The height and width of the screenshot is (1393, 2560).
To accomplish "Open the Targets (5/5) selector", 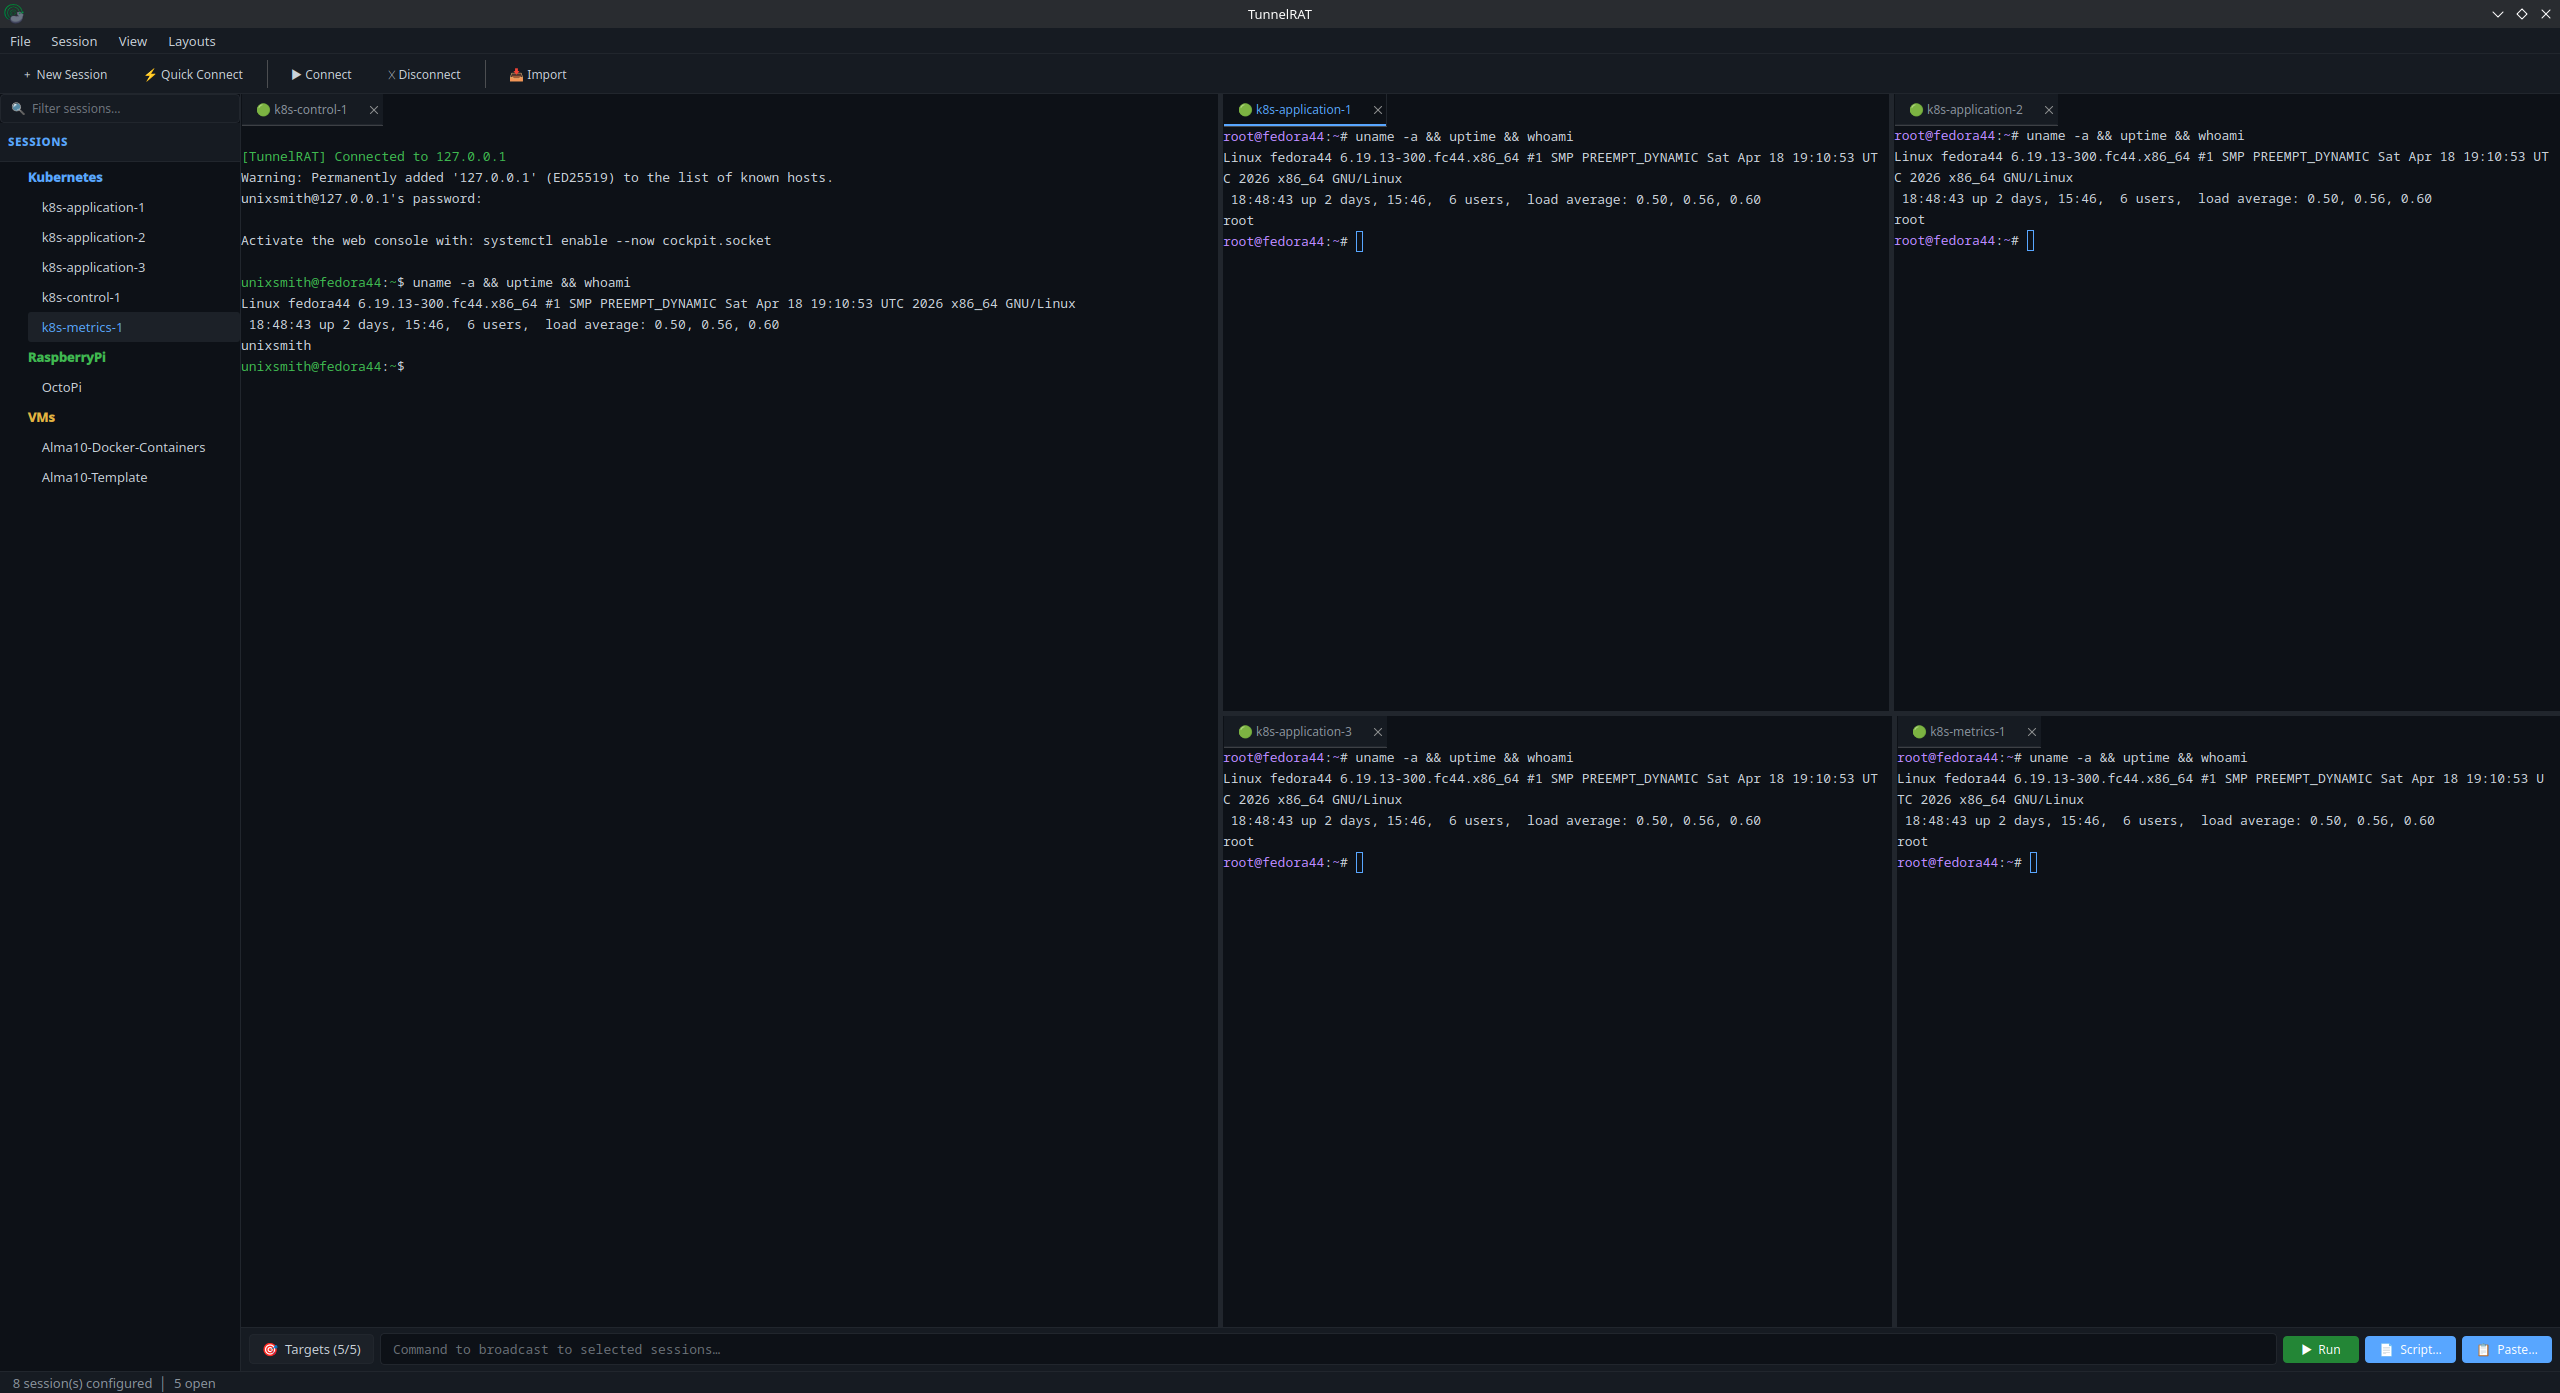I will pos(312,1349).
